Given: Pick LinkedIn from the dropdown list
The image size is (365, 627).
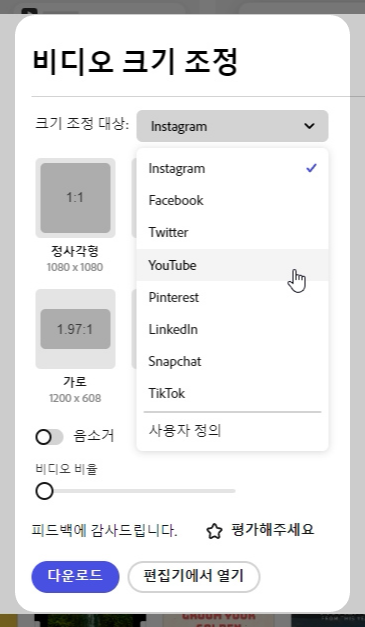Looking at the screenshot, I should (232, 329).
